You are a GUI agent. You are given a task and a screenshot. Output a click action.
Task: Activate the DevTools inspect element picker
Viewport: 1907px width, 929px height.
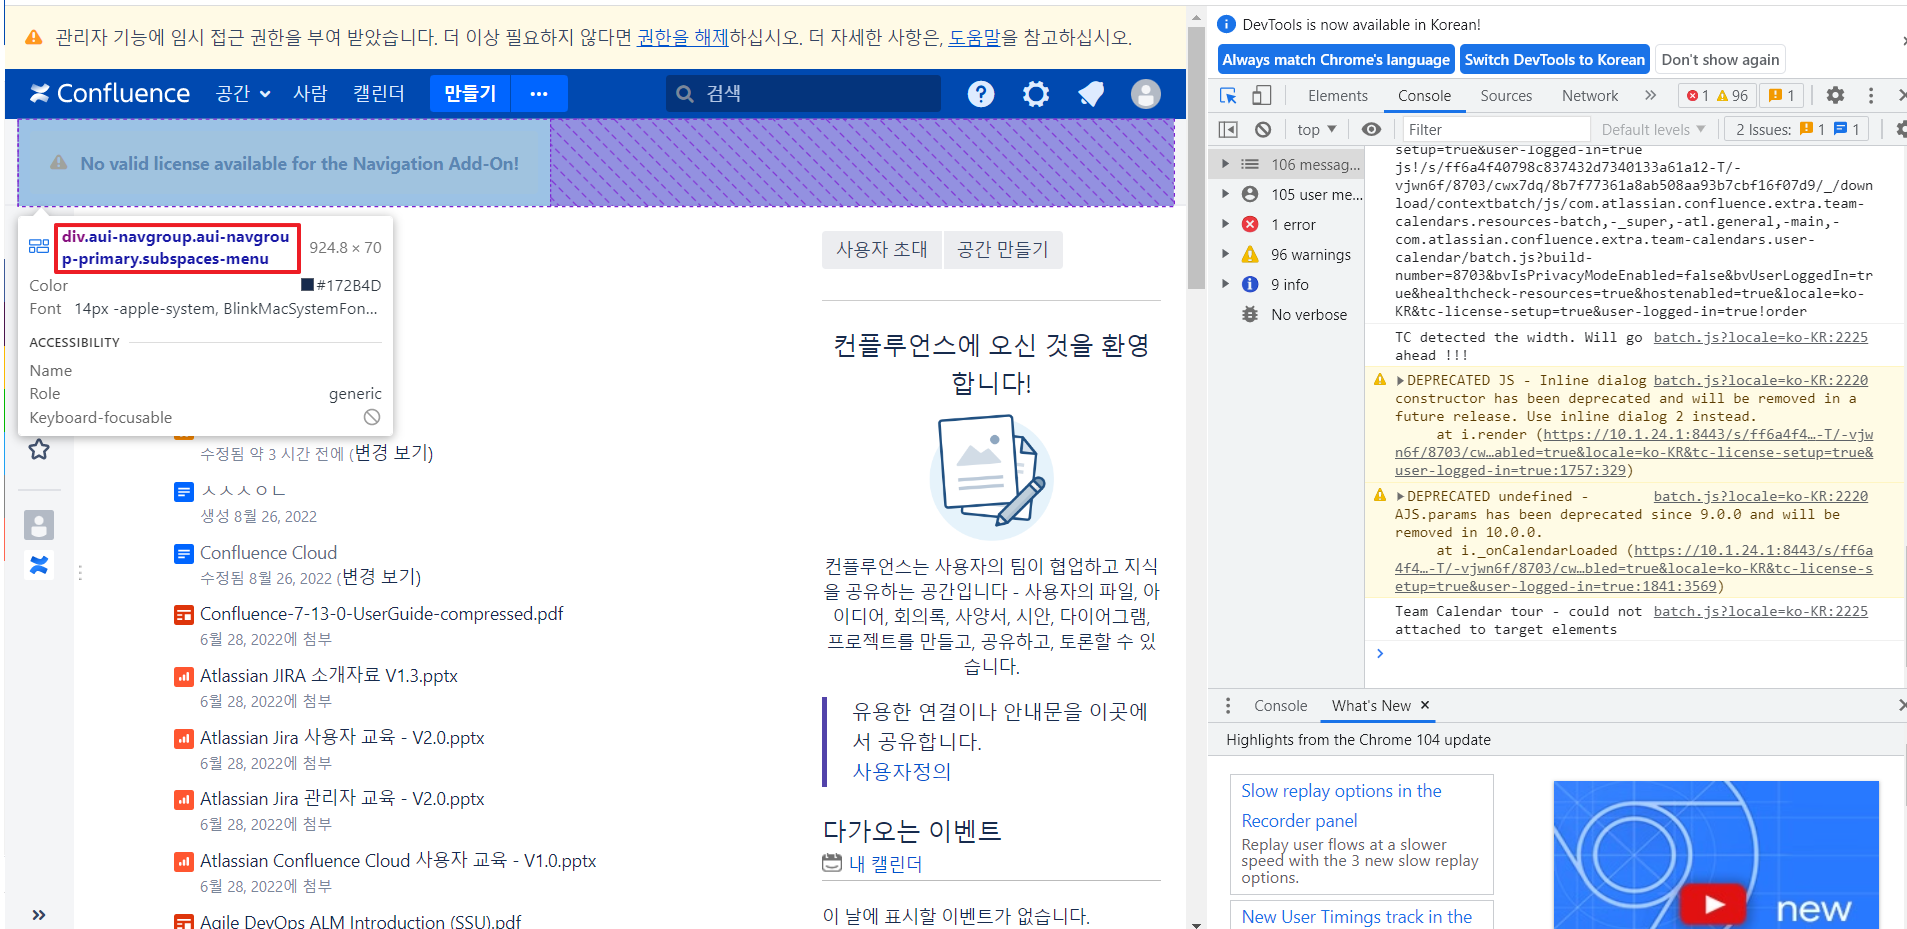[1228, 95]
